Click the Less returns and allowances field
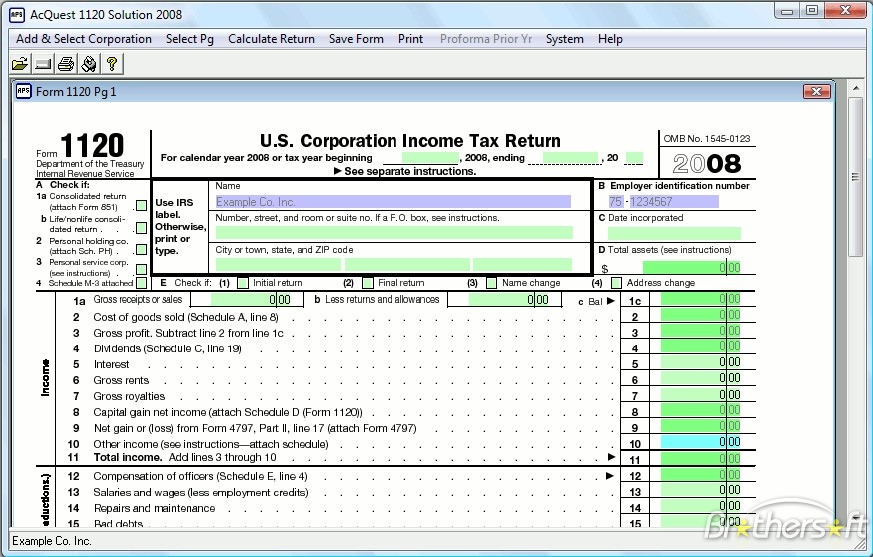Screen dimensions: 873x557 [509, 300]
